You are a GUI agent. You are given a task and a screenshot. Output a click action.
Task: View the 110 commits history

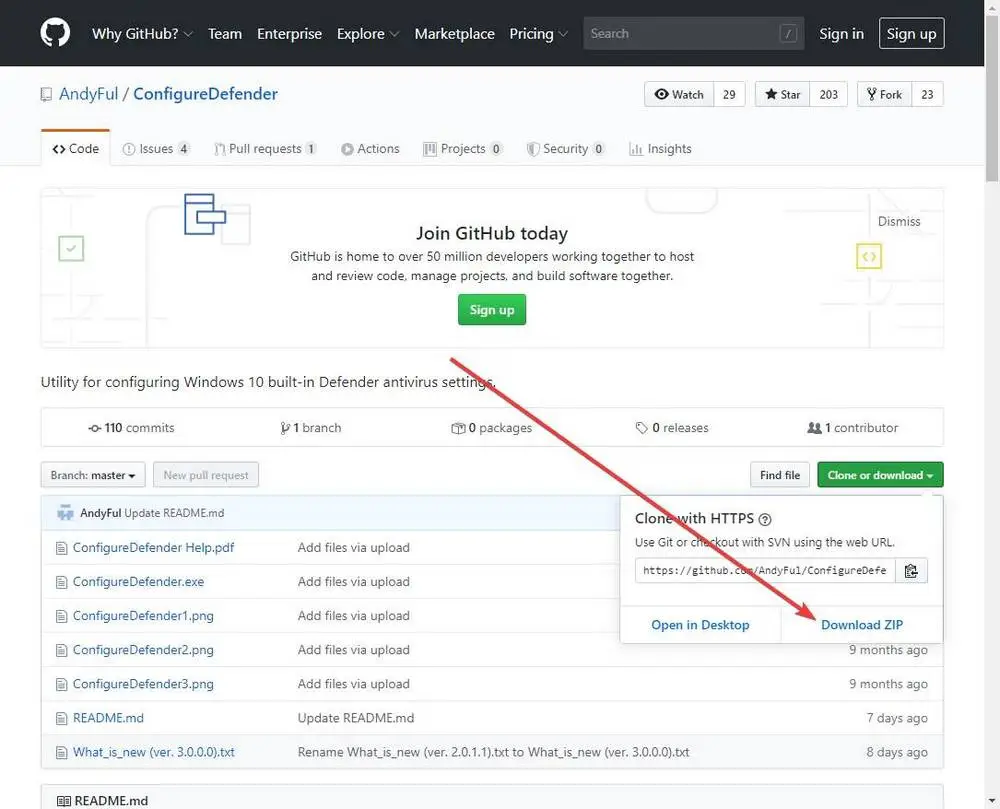pyautogui.click(x=131, y=428)
